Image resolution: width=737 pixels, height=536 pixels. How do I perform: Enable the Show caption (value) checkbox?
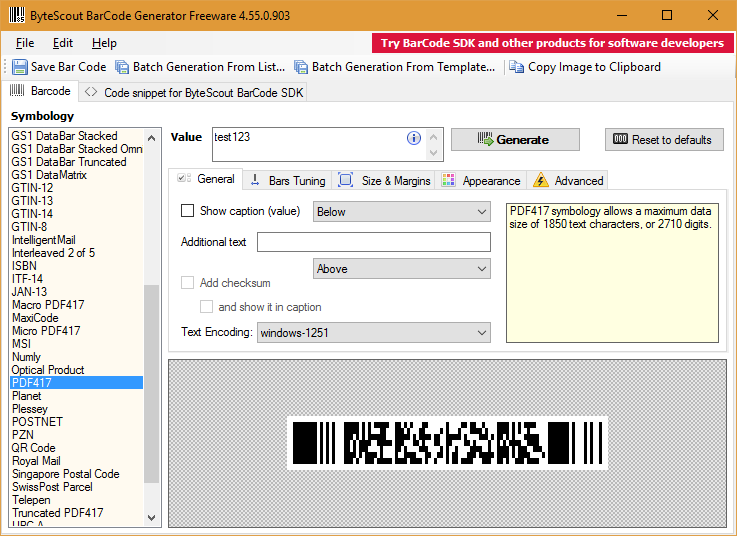click(188, 211)
